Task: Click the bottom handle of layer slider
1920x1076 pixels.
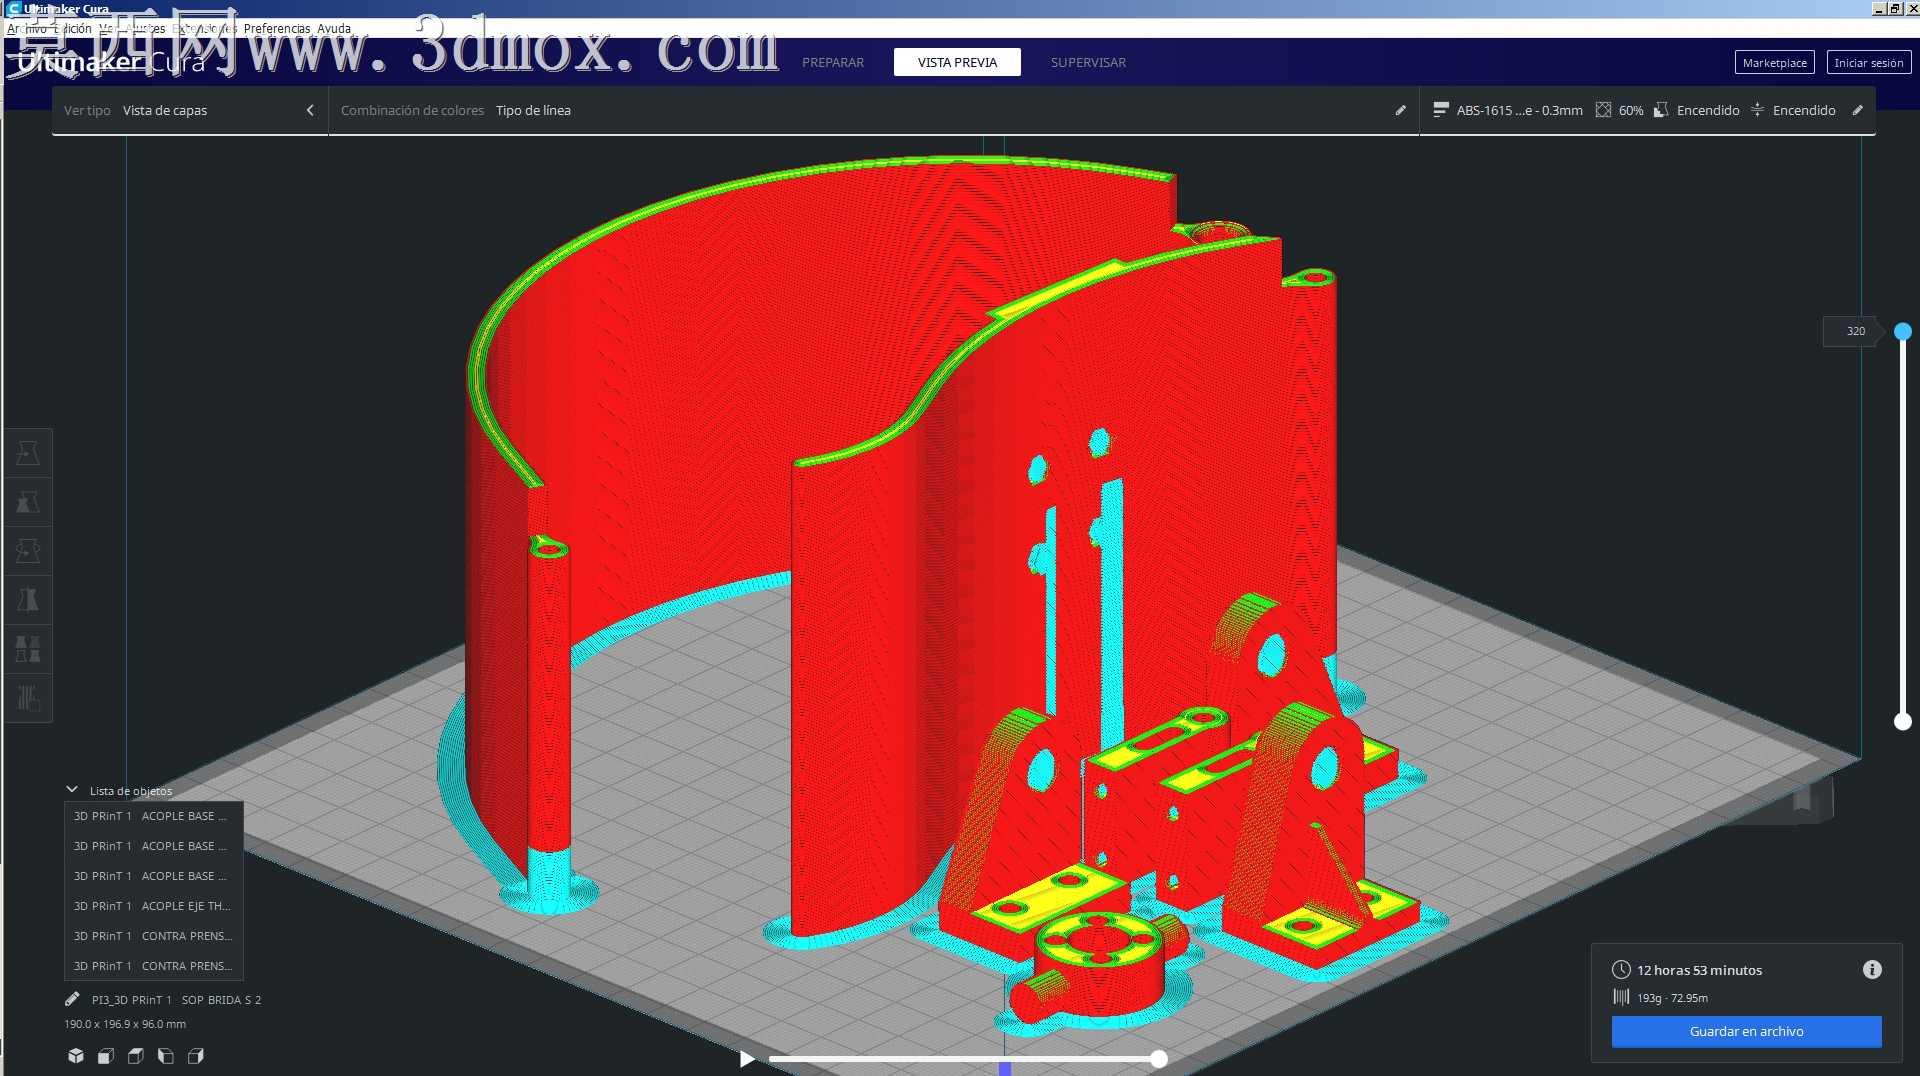Action: click(x=1903, y=721)
